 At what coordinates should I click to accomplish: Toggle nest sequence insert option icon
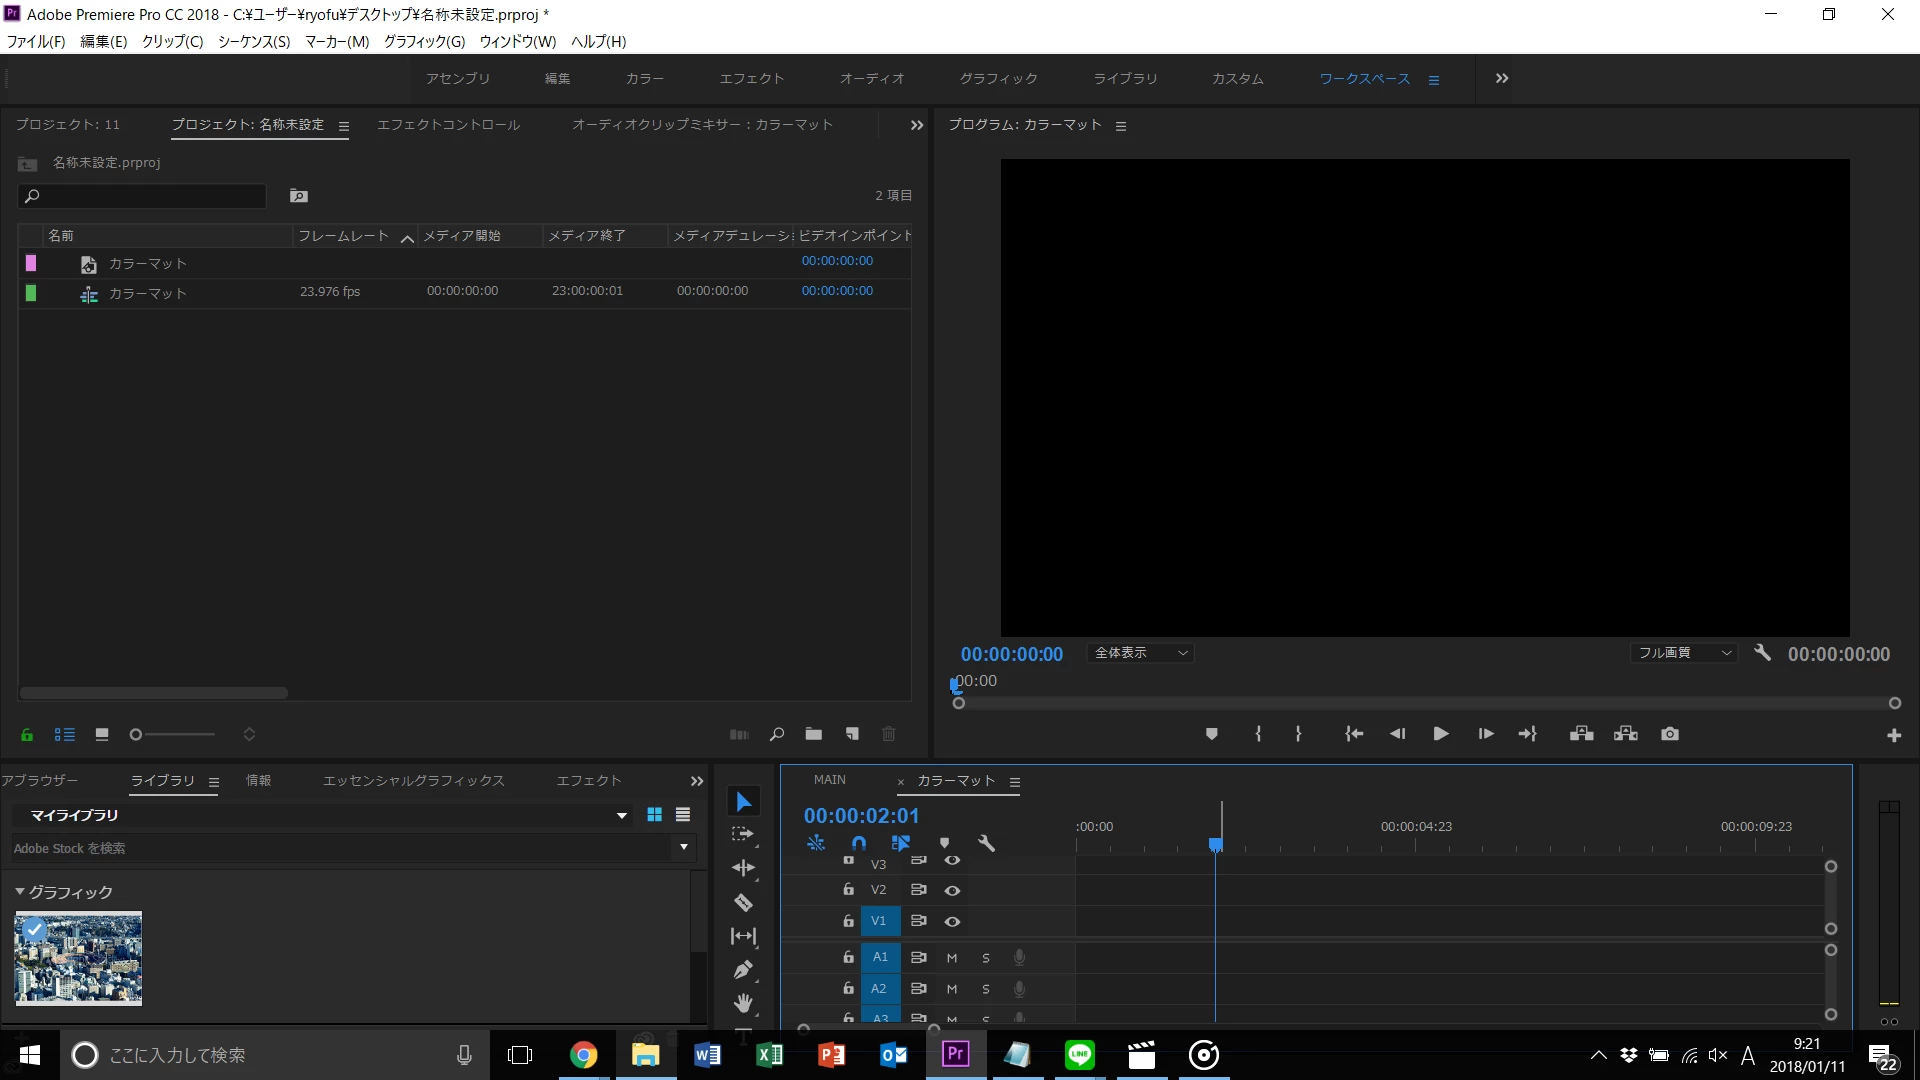pyautogui.click(x=816, y=843)
